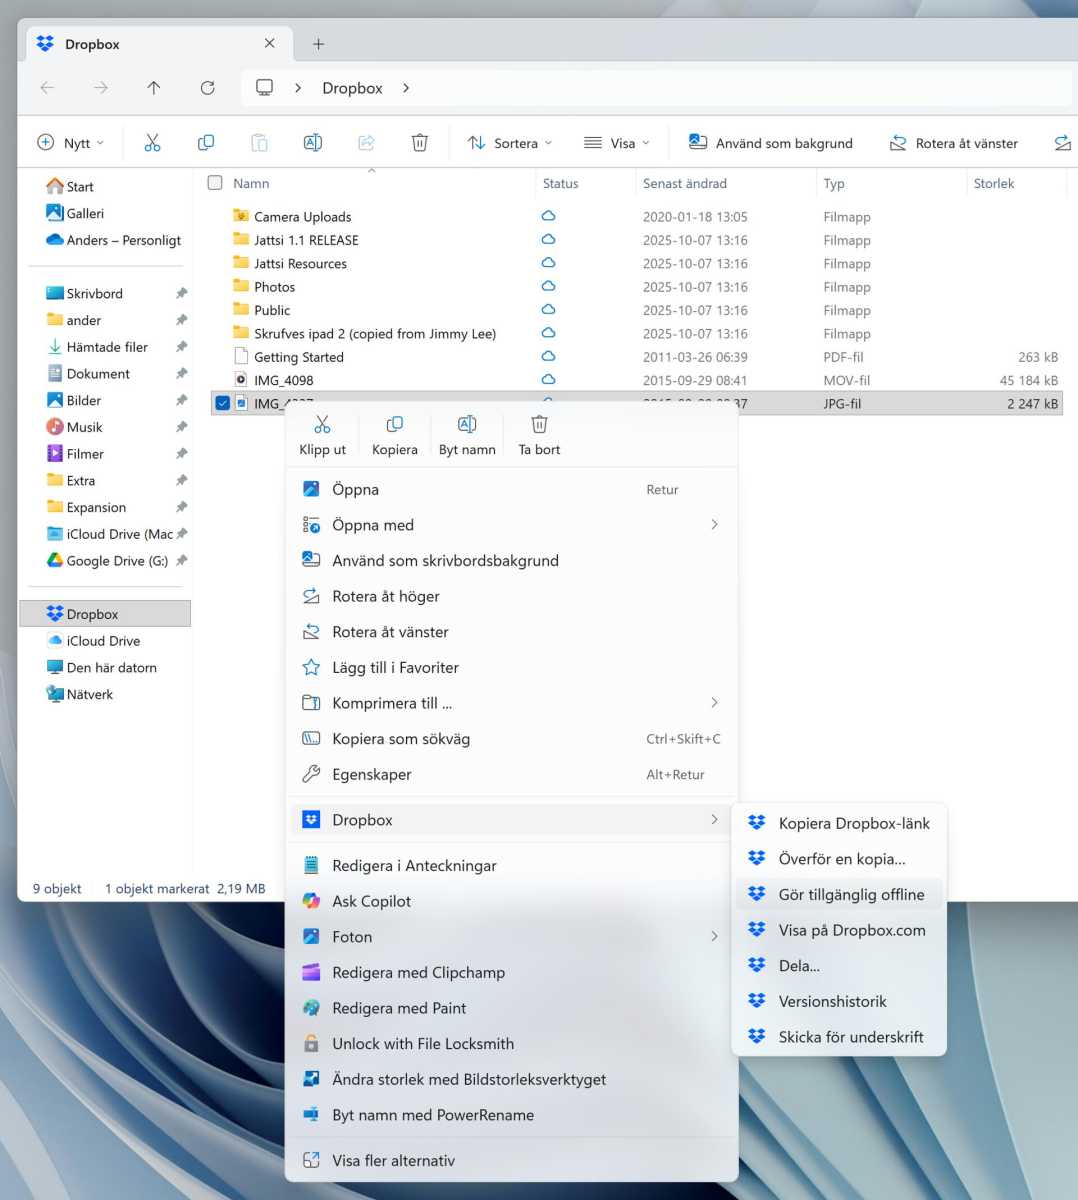Open the Visa dropdown

(x=617, y=142)
